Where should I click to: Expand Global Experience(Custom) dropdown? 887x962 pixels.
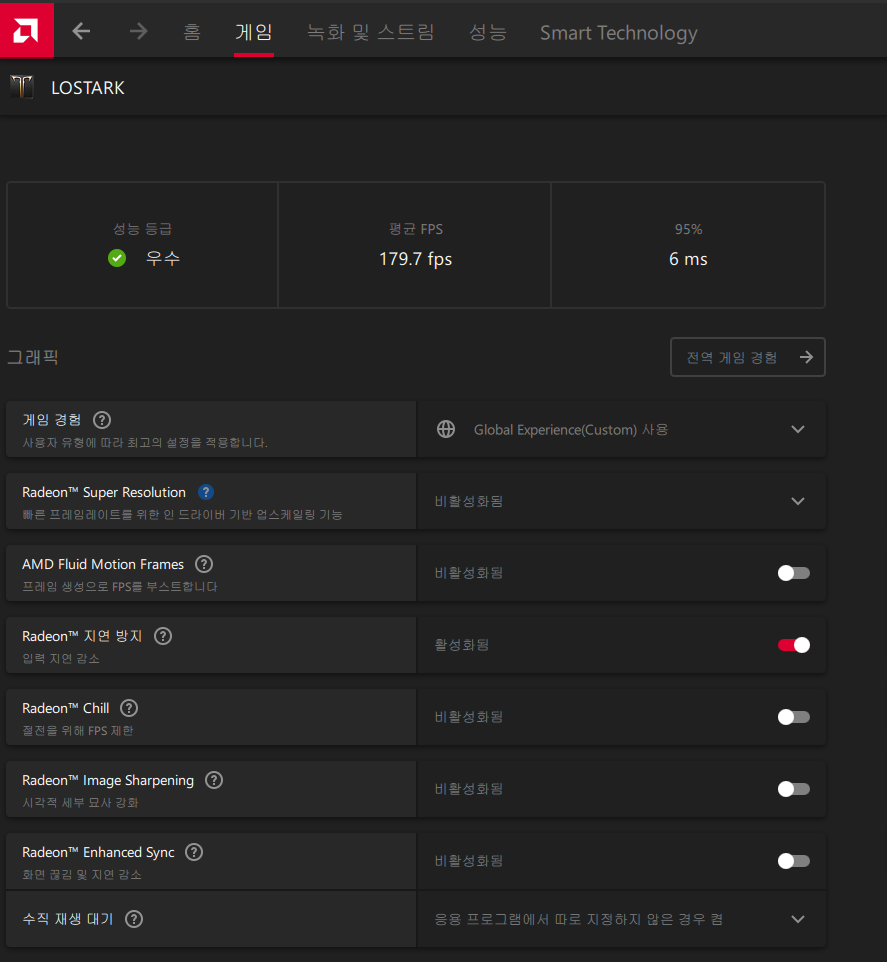[x=797, y=429]
